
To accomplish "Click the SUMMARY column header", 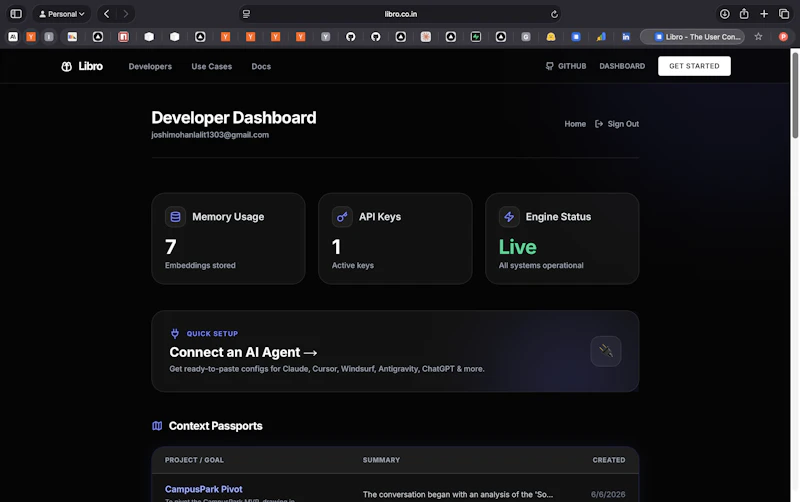I will [381, 460].
